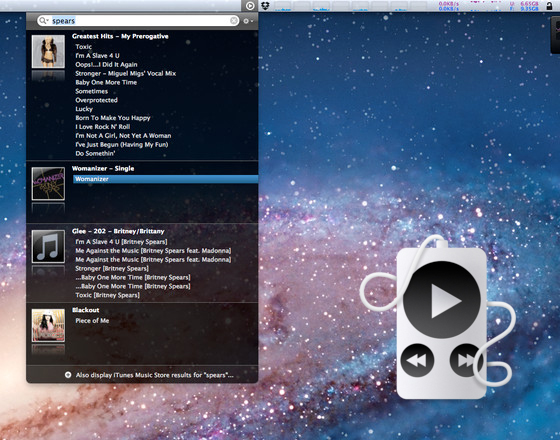Click the Glee – 202 – Britney/Brittany title
The width and height of the screenshot is (560, 440).
[118, 231]
